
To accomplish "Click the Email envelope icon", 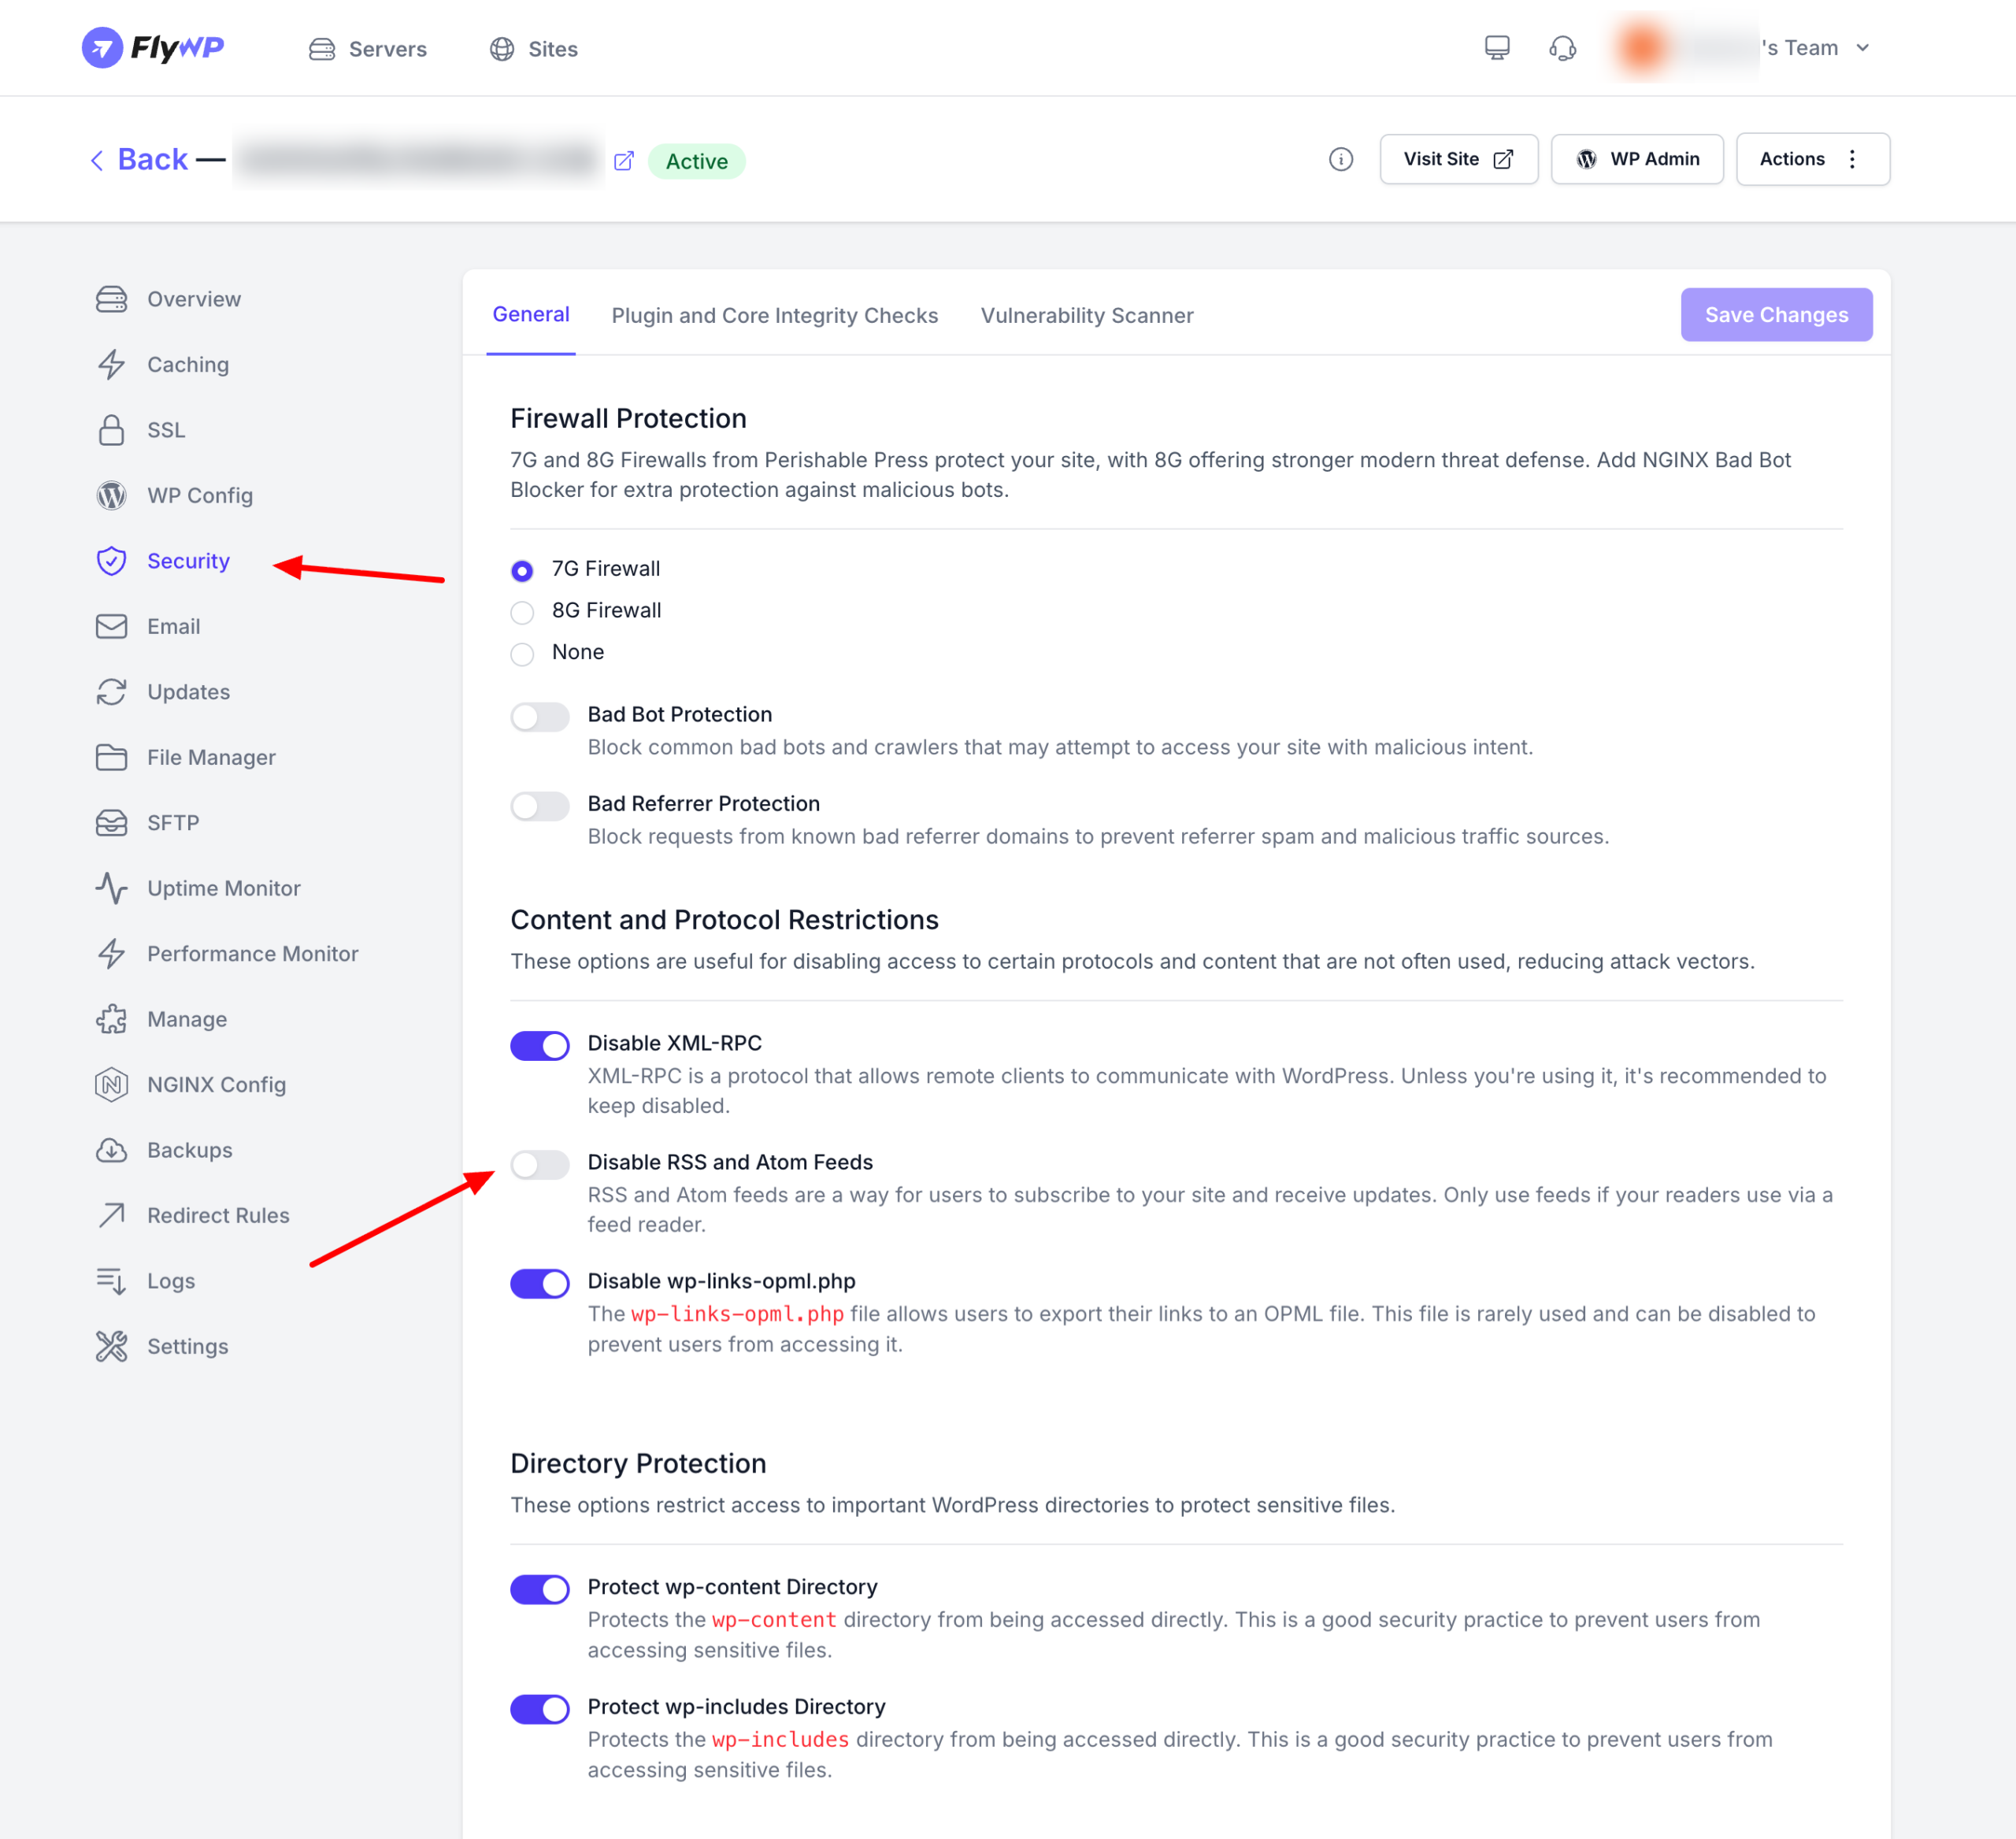I will pyautogui.click(x=111, y=626).
